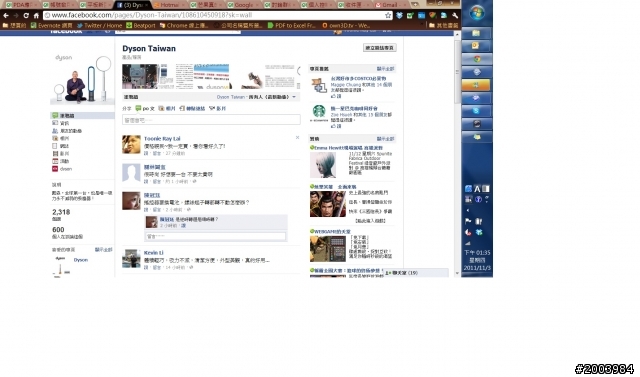Click the status update text box
640x377 pixels.
(211, 120)
